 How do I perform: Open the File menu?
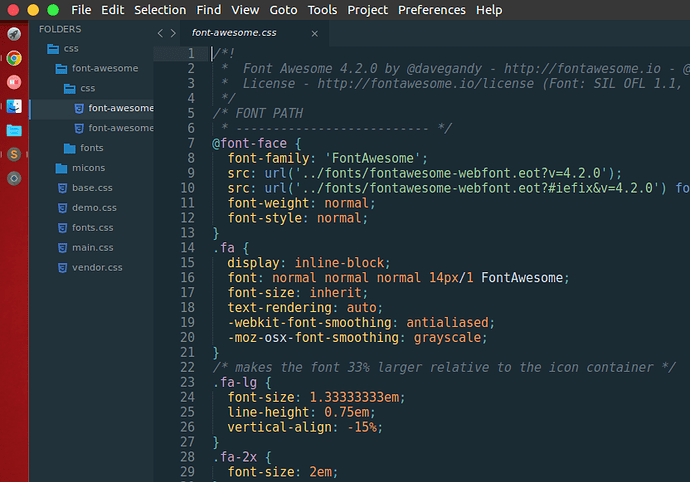81,10
